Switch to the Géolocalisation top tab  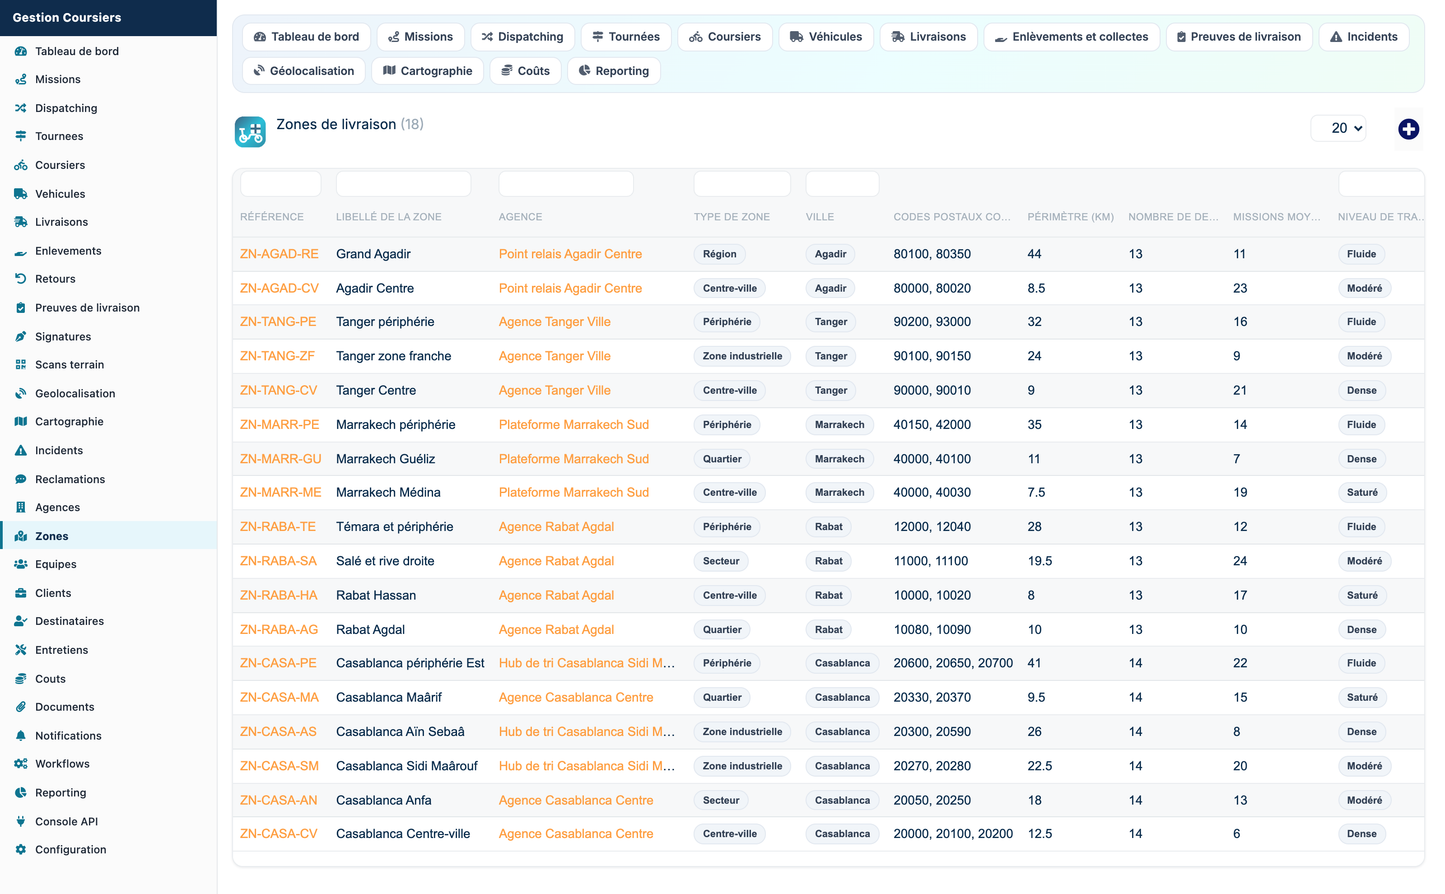tap(304, 71)
